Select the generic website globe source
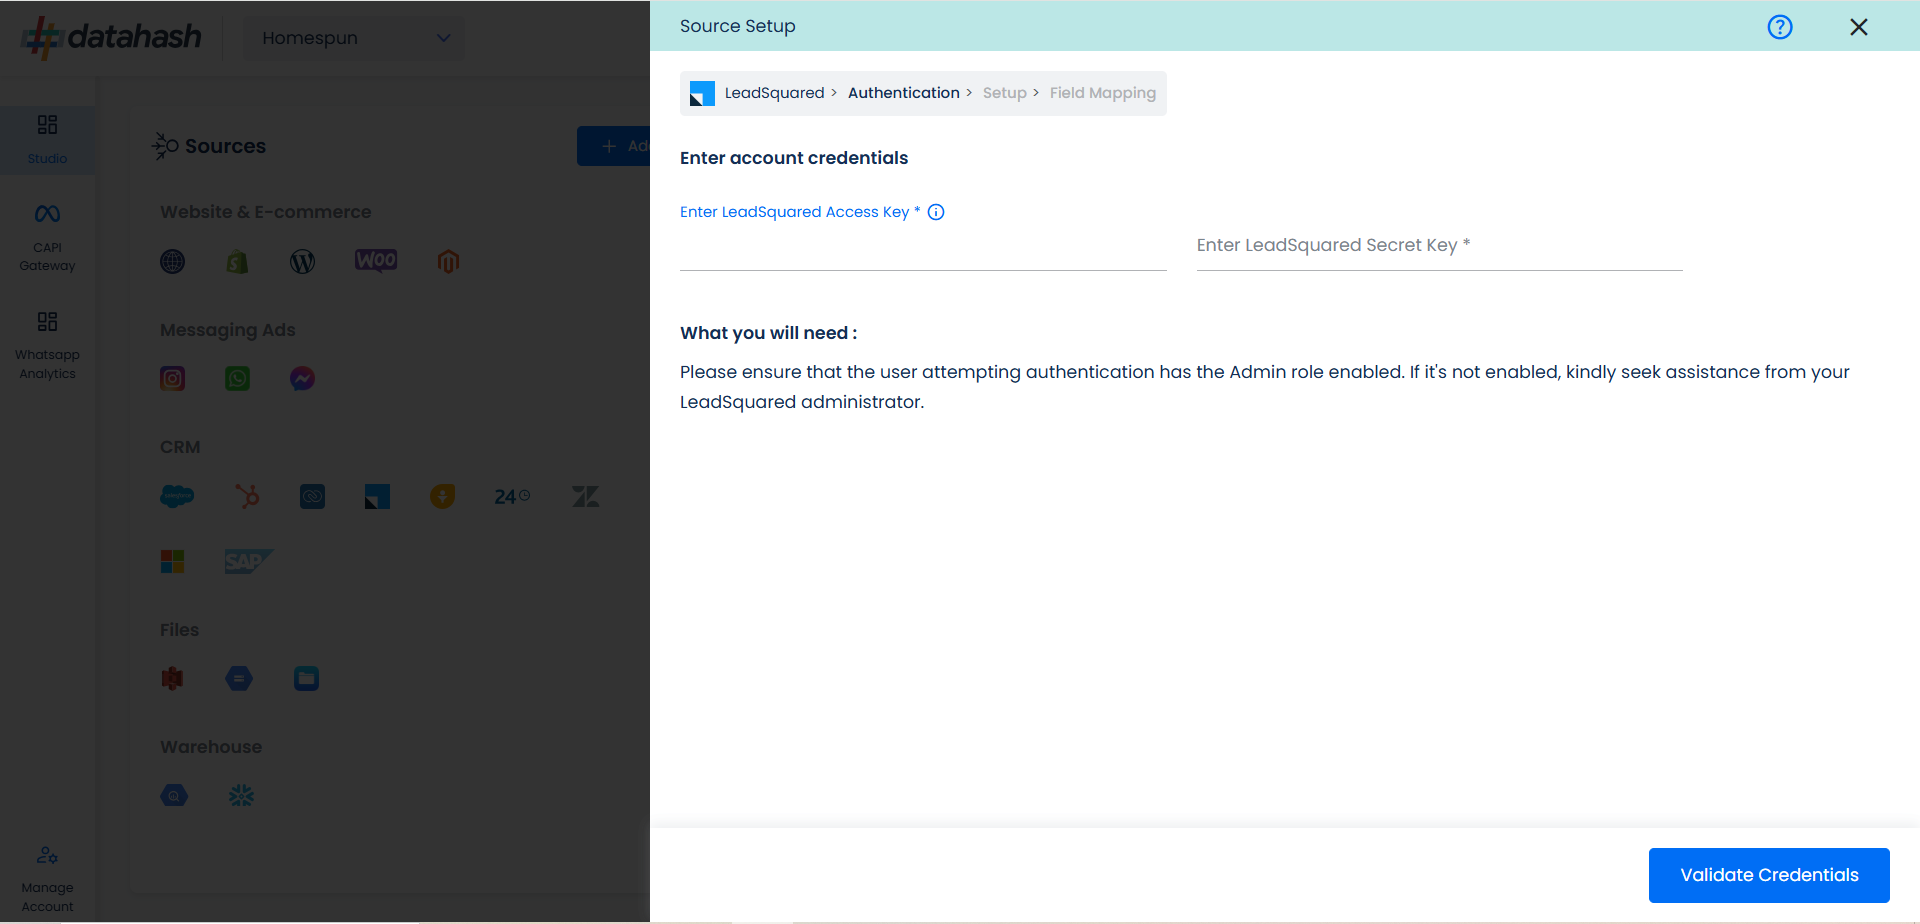Viewport: 1920px width, 924px height. point(173,262)
